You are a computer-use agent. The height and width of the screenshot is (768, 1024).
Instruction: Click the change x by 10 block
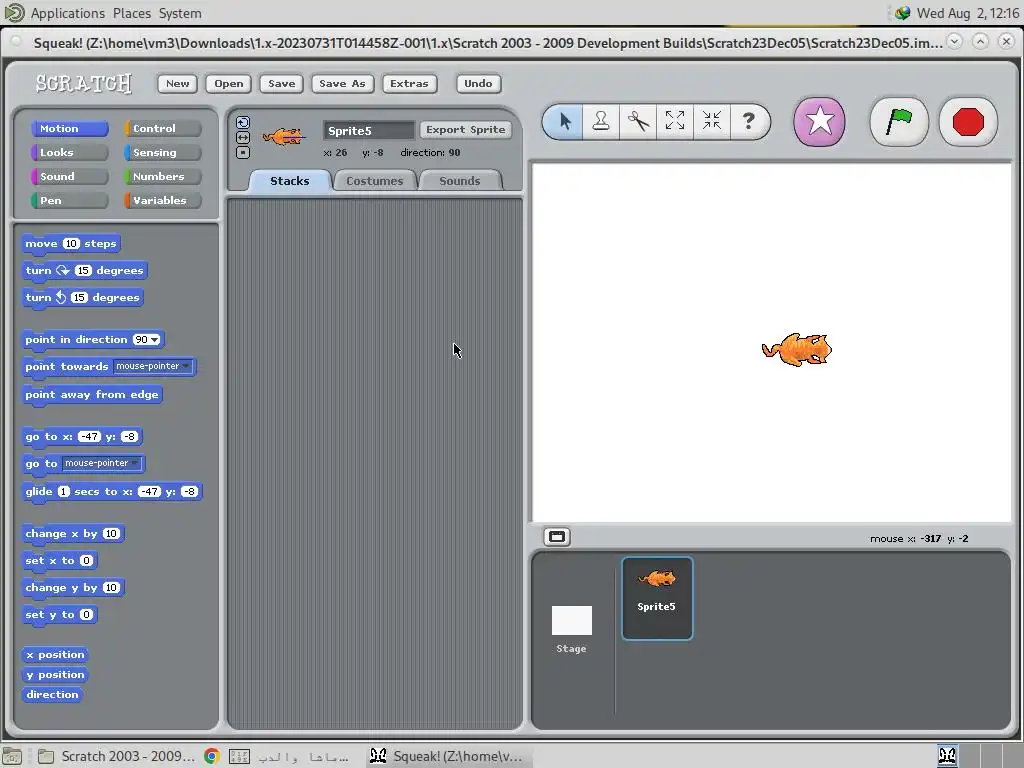coord(72,534)
